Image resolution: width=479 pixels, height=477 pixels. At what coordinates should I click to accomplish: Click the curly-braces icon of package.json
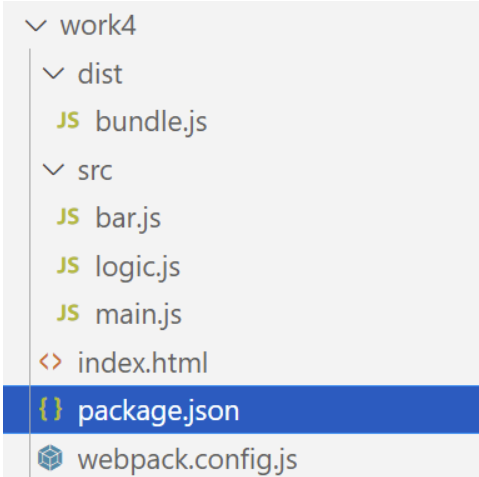point(50,409)
